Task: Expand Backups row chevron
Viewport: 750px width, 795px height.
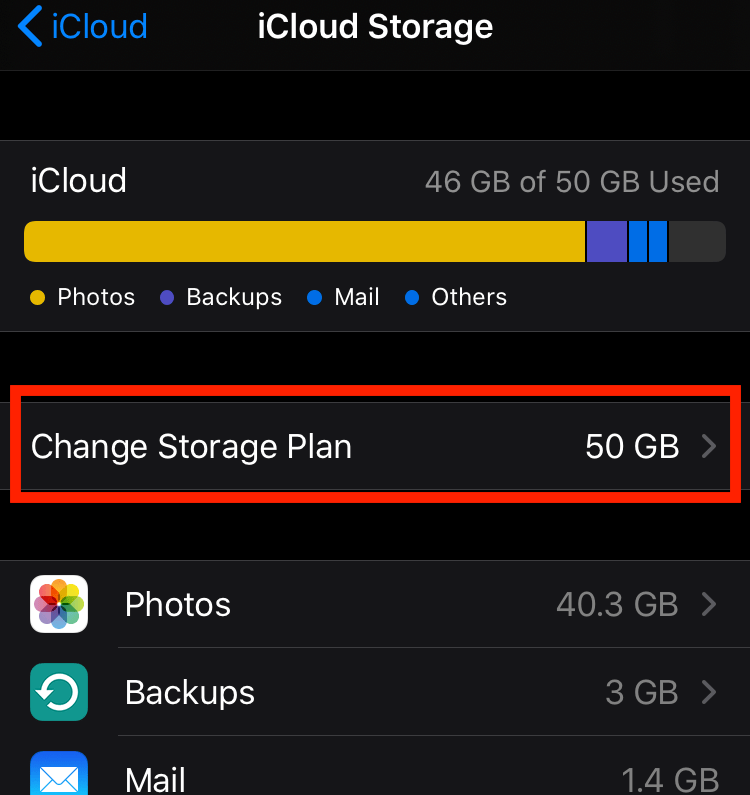Action: 709,692
